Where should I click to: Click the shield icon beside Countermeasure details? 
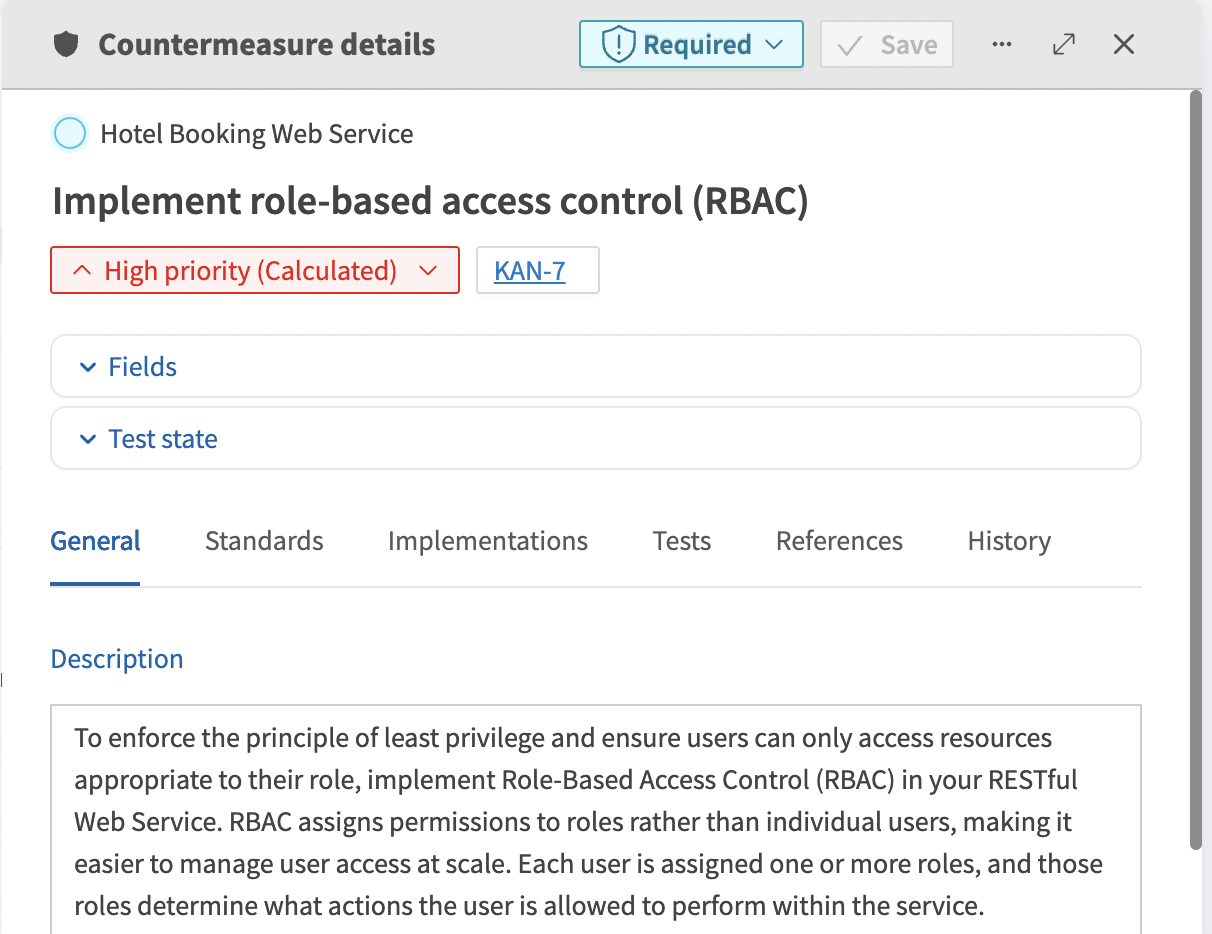click(66, 45)
